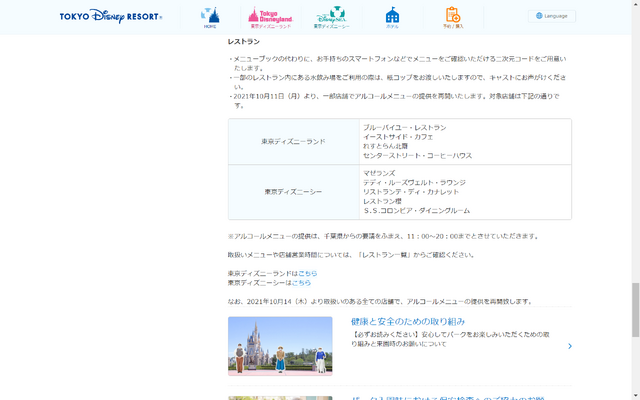Open the hotel building icon

click(x=392, y=18)
